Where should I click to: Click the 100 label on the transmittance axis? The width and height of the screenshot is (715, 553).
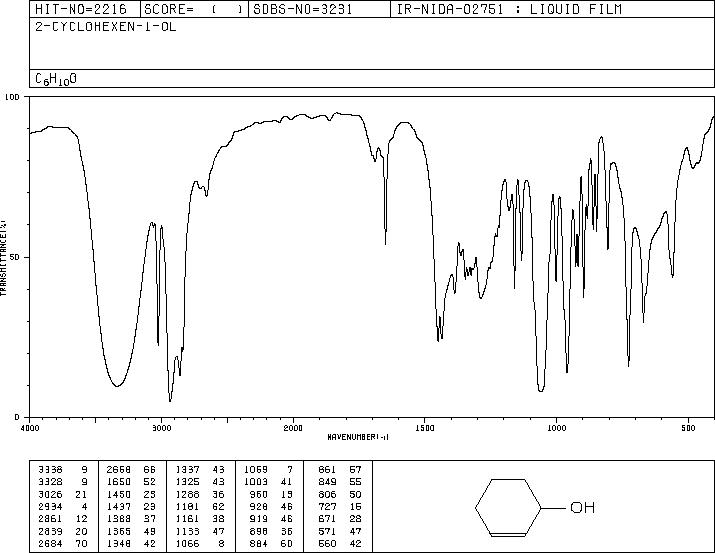click(12, 97)
